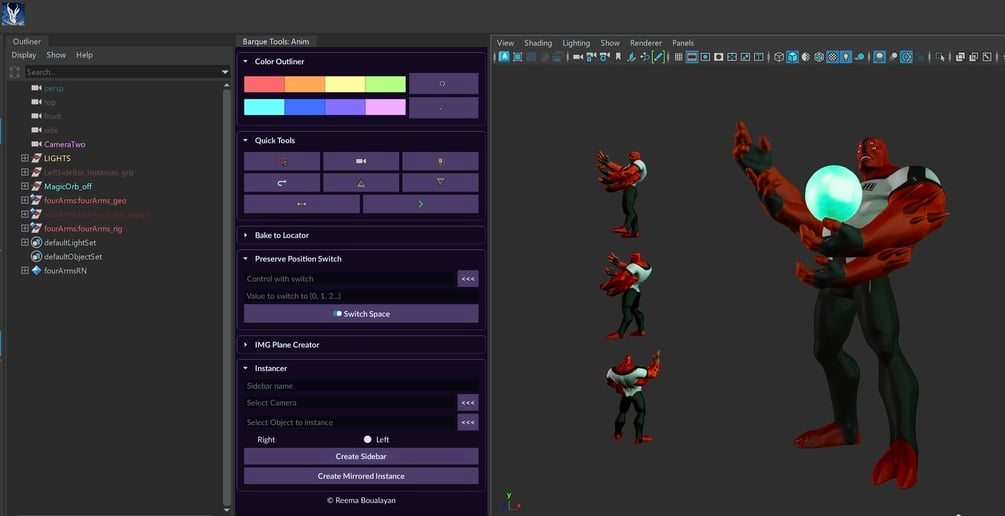
Task: Click the Select Camera icon in viewport toolbar
Action: [x=577, y=56]
